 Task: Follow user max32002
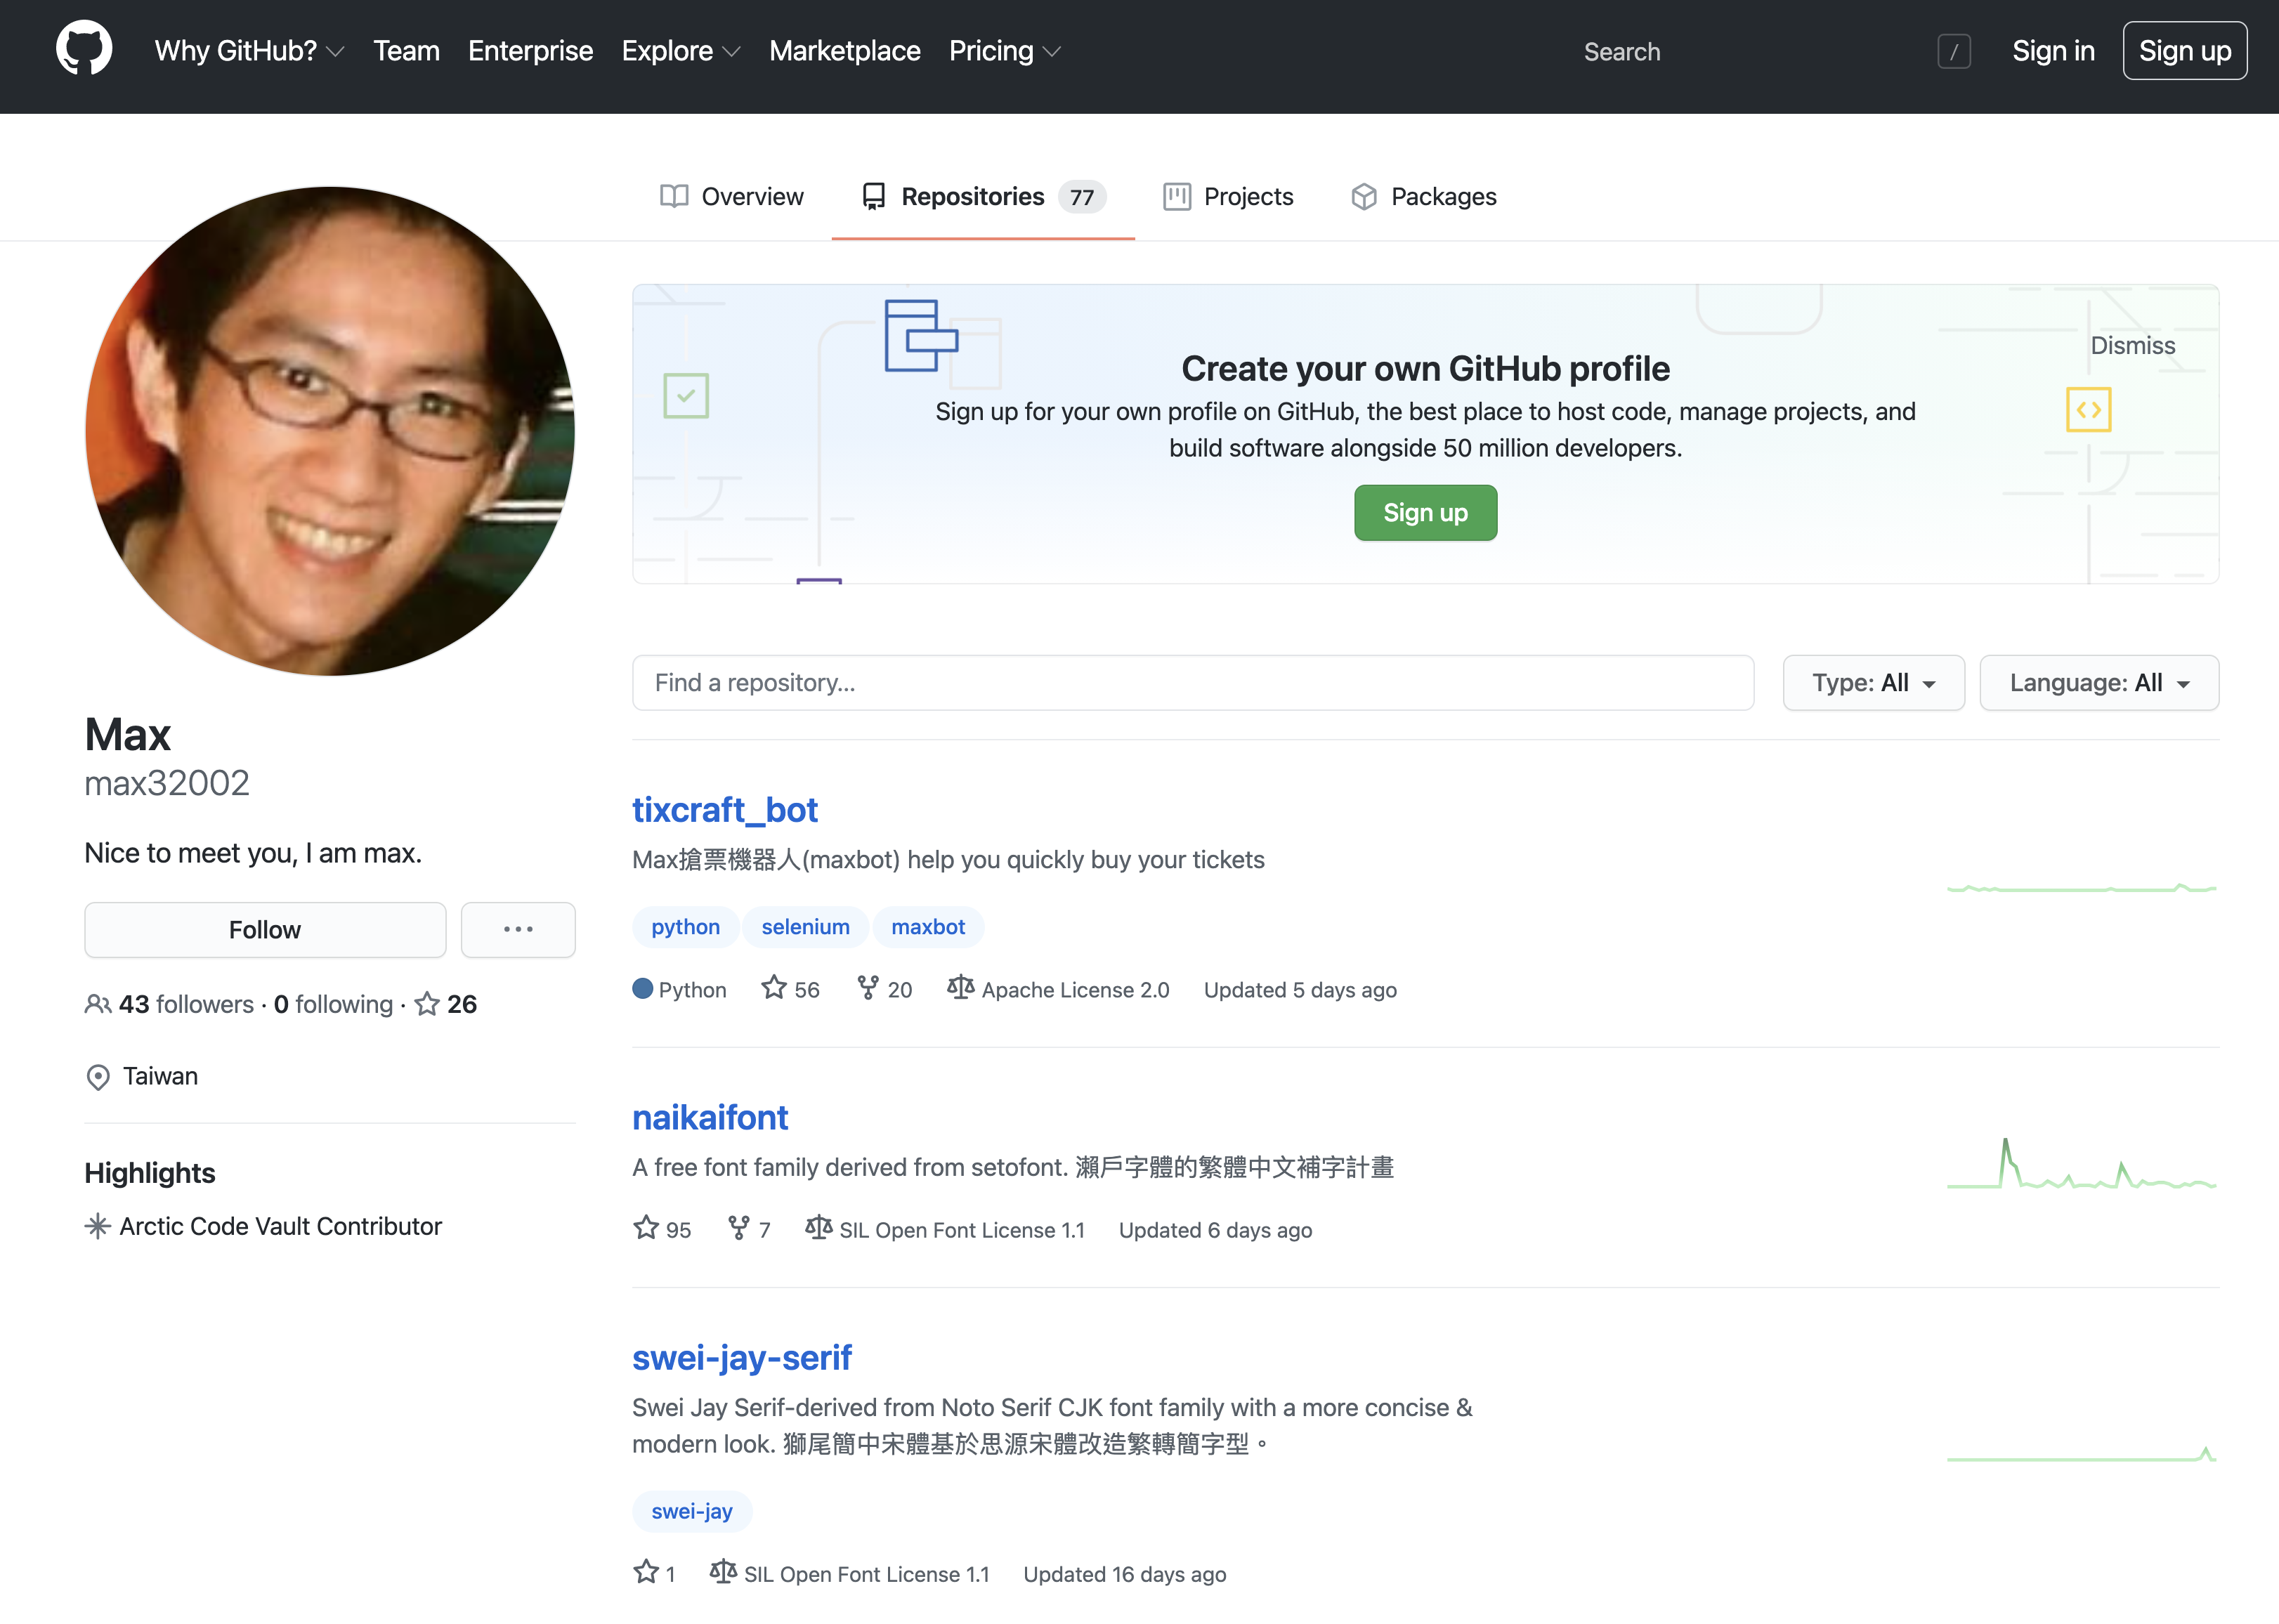(265, 930)
